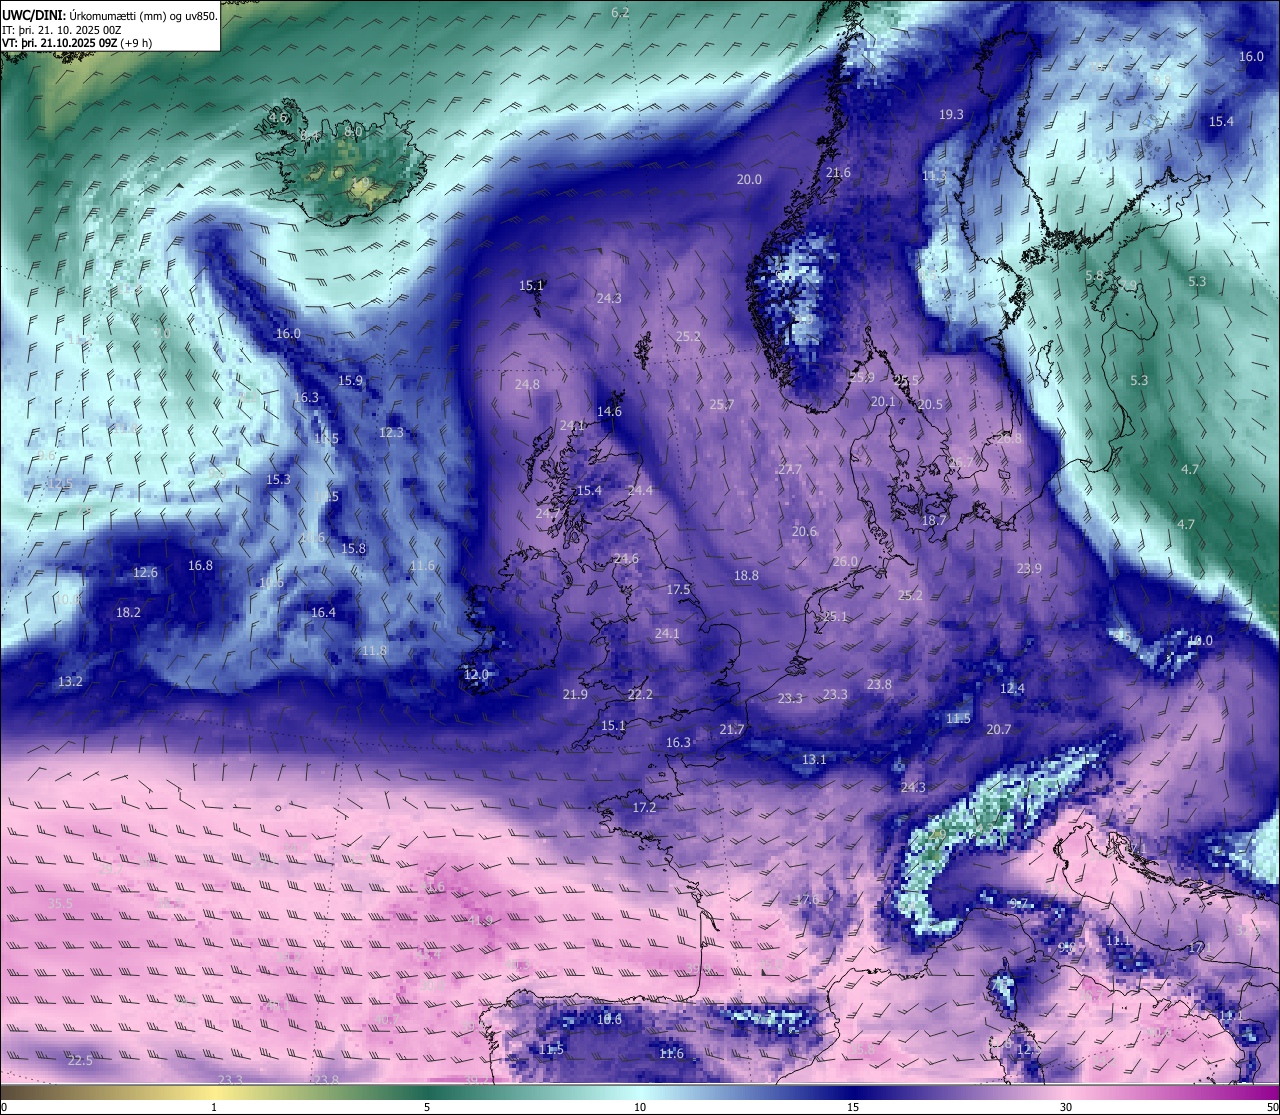Image resolution: width=1280 pixels, height=1115 pixels.
Task: Click the '23.9' value label
Action: tap(1029, 569)
